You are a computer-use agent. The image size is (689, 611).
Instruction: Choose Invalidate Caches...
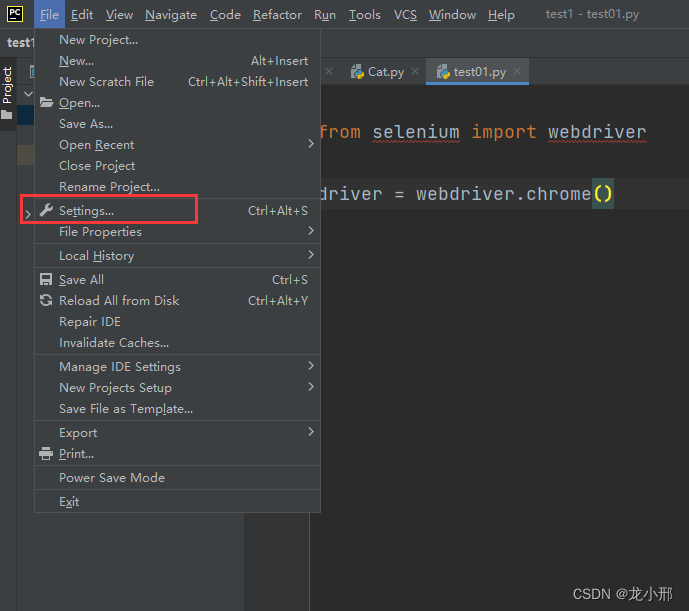point(178,343)
